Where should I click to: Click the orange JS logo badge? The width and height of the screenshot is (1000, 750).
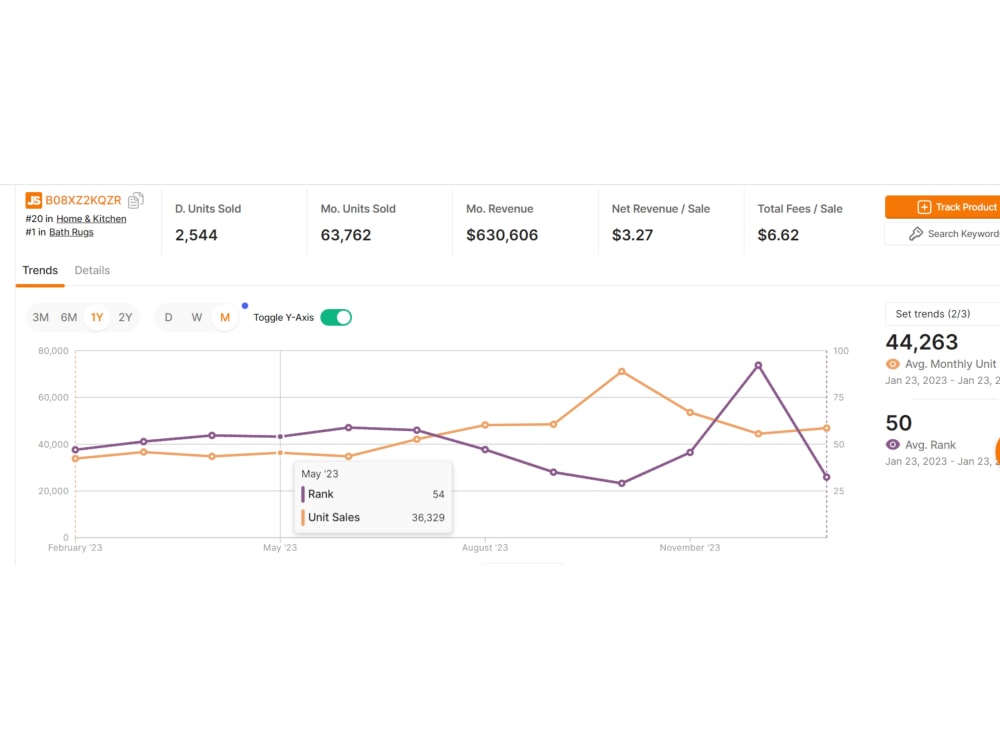(33, 200)
